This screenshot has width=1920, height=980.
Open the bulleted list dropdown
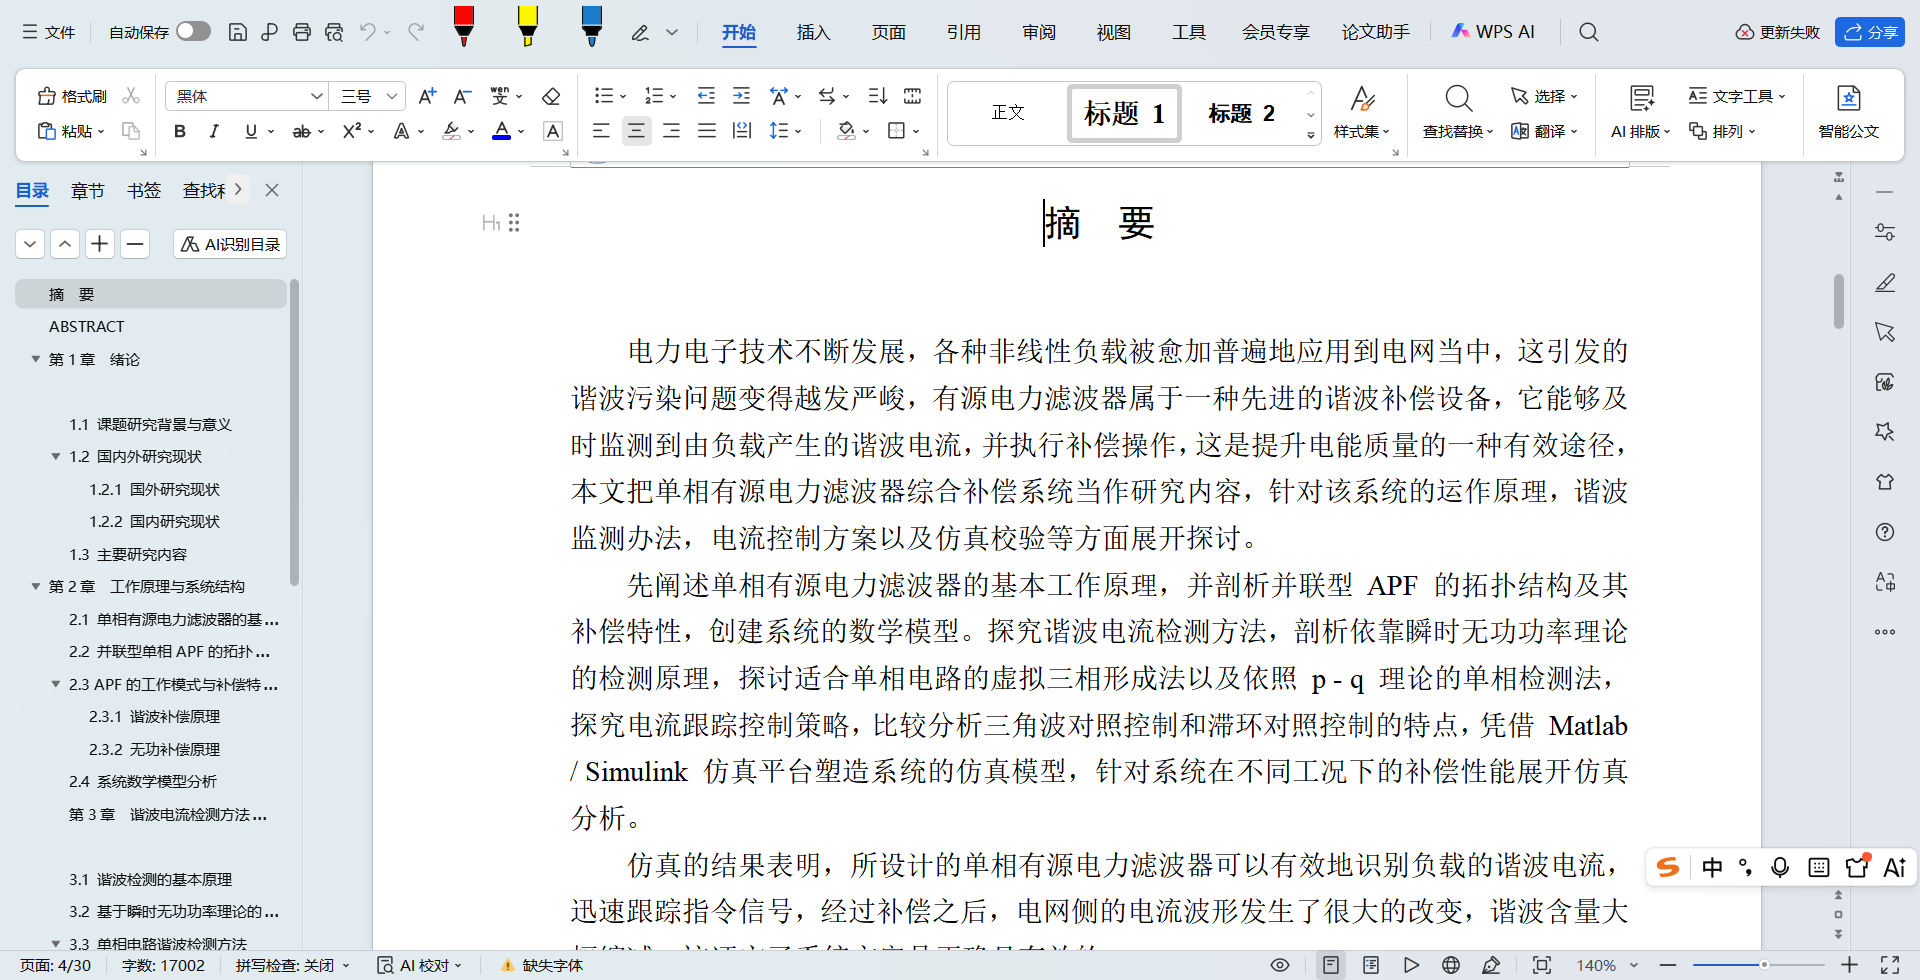click(x=623, y=97)
